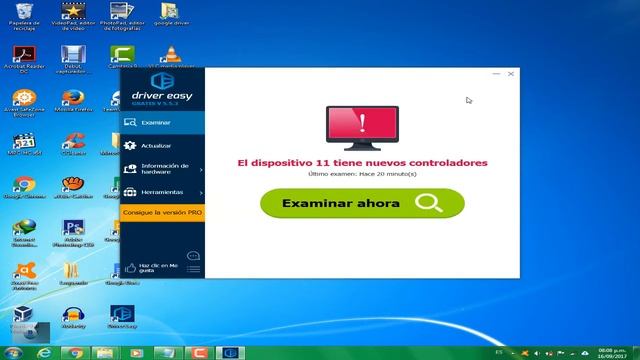640x360 pixels.
Task: Click the Haz clic en Me gusta link
Action: [158, 268]
